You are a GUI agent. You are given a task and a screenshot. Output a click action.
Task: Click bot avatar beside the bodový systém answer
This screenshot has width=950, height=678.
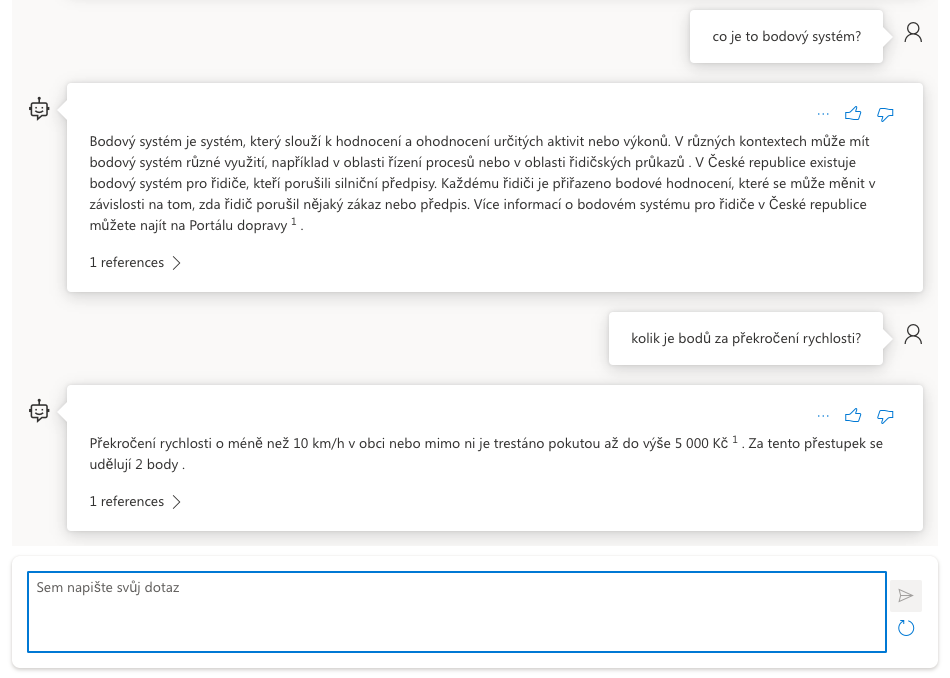[39, 109]
